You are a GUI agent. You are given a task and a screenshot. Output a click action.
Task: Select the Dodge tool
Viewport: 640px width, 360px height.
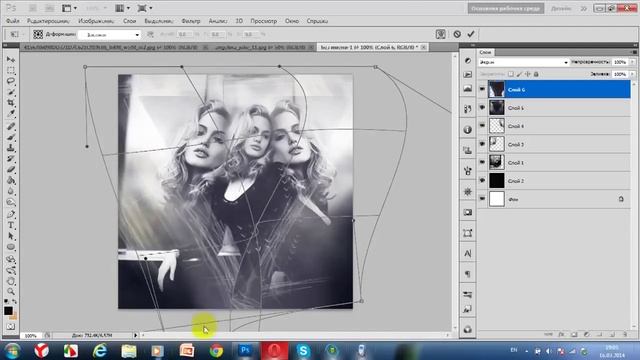(x=11, y=202)
